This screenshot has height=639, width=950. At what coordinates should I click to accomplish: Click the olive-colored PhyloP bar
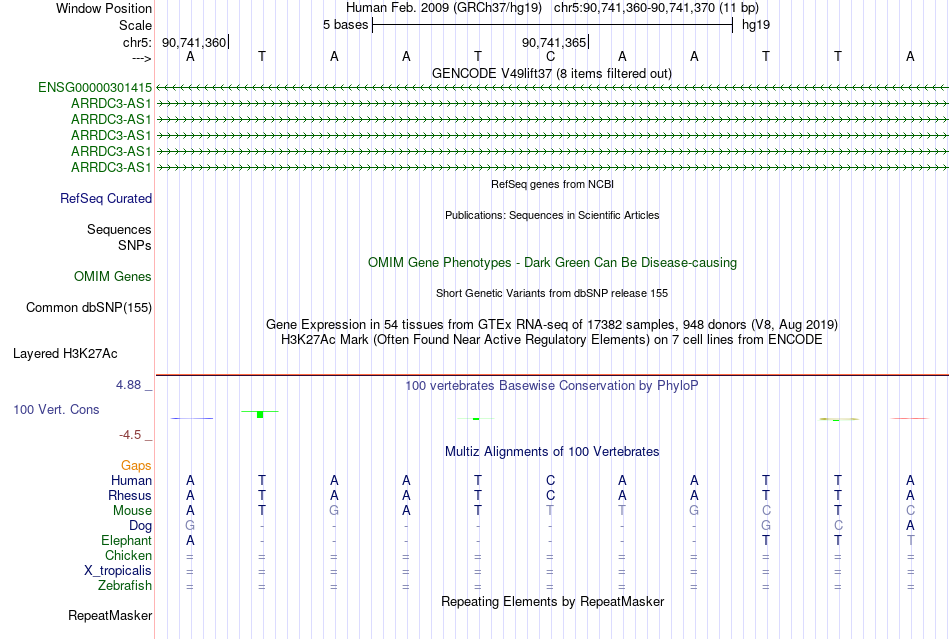[839, 419]
